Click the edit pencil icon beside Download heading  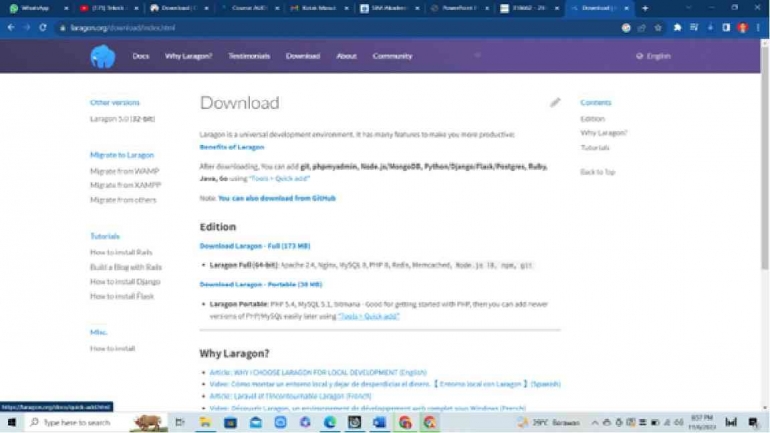[x=555, y=102]
